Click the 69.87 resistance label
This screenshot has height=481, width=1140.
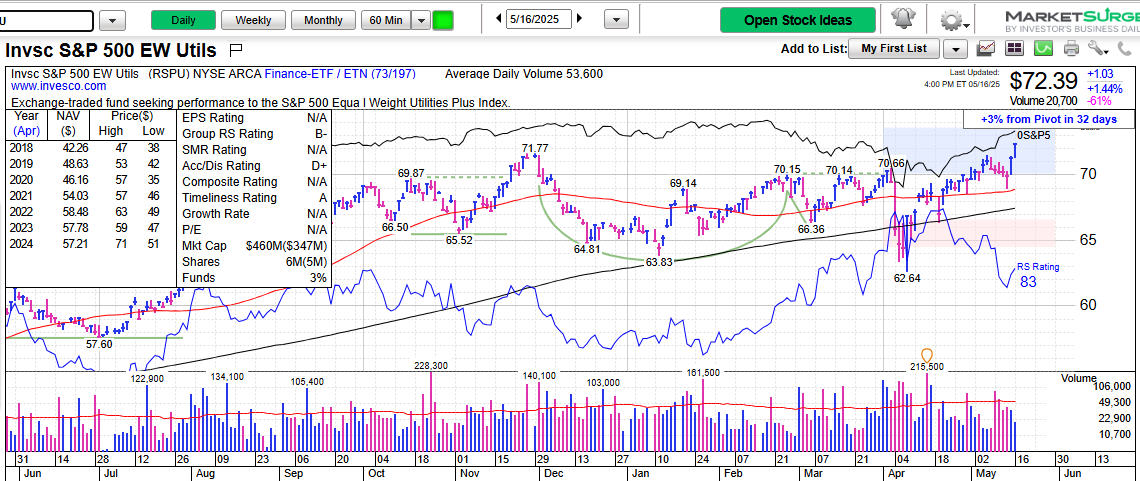click(x=412, y=174)
